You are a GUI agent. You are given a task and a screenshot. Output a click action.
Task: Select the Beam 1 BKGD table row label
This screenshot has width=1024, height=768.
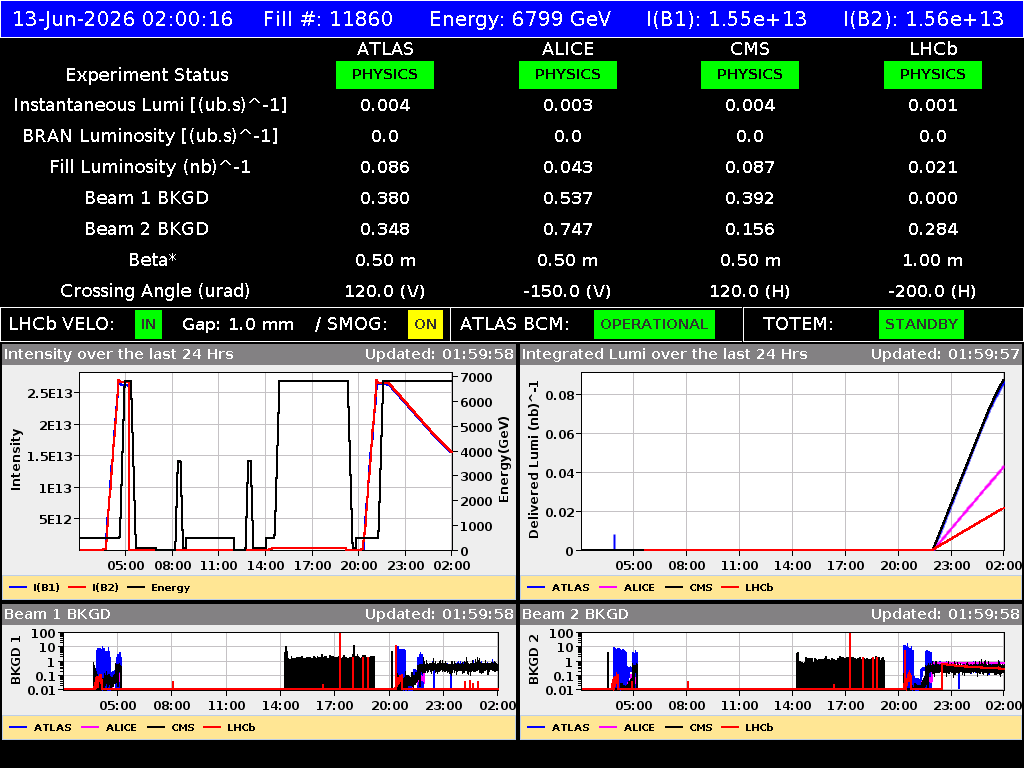pos(147,198)
